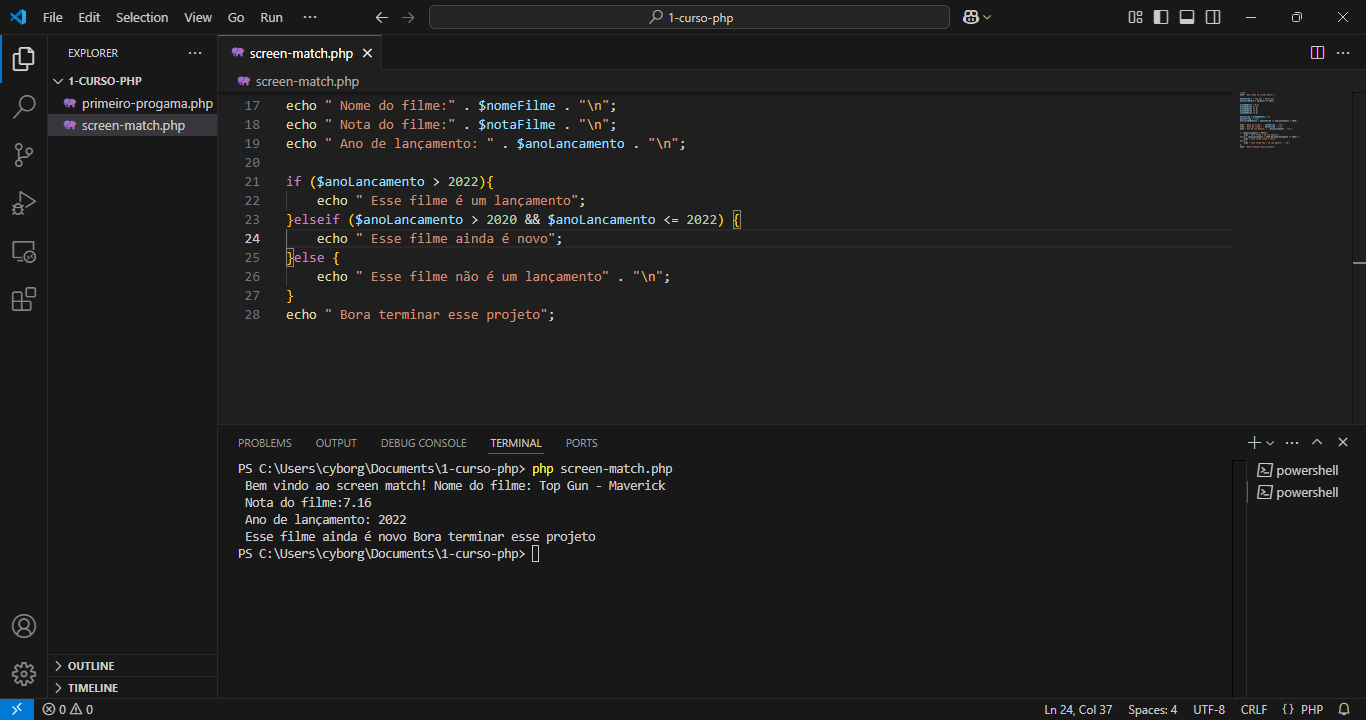Go back using the navigation arrow
The height and width of the screenshot is (720, 1366).
(x=381, y=17)
